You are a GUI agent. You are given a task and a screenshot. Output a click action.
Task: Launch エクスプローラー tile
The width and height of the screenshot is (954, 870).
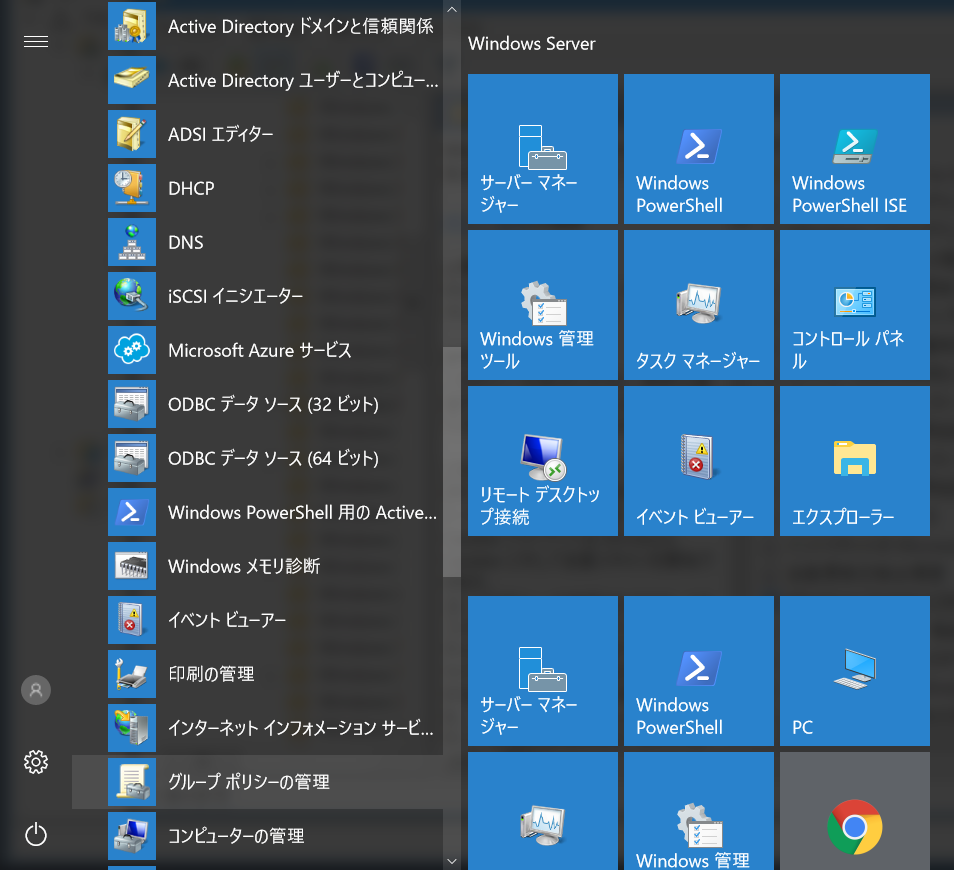pos(854,460)
